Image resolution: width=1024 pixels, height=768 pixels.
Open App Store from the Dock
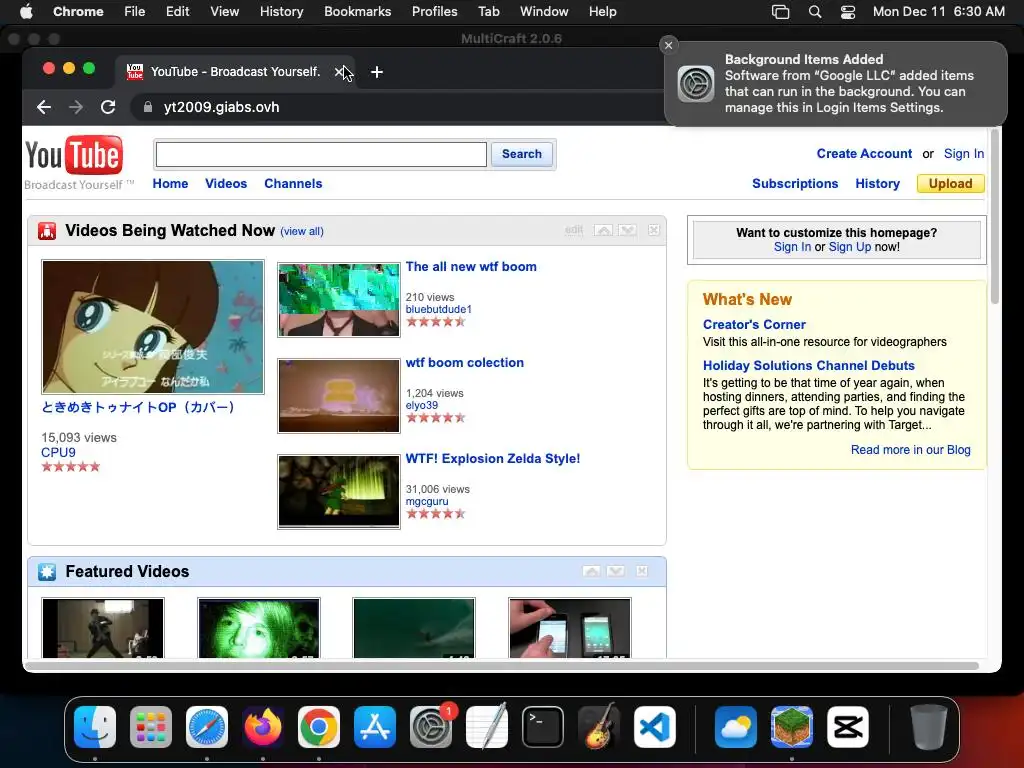375,727
